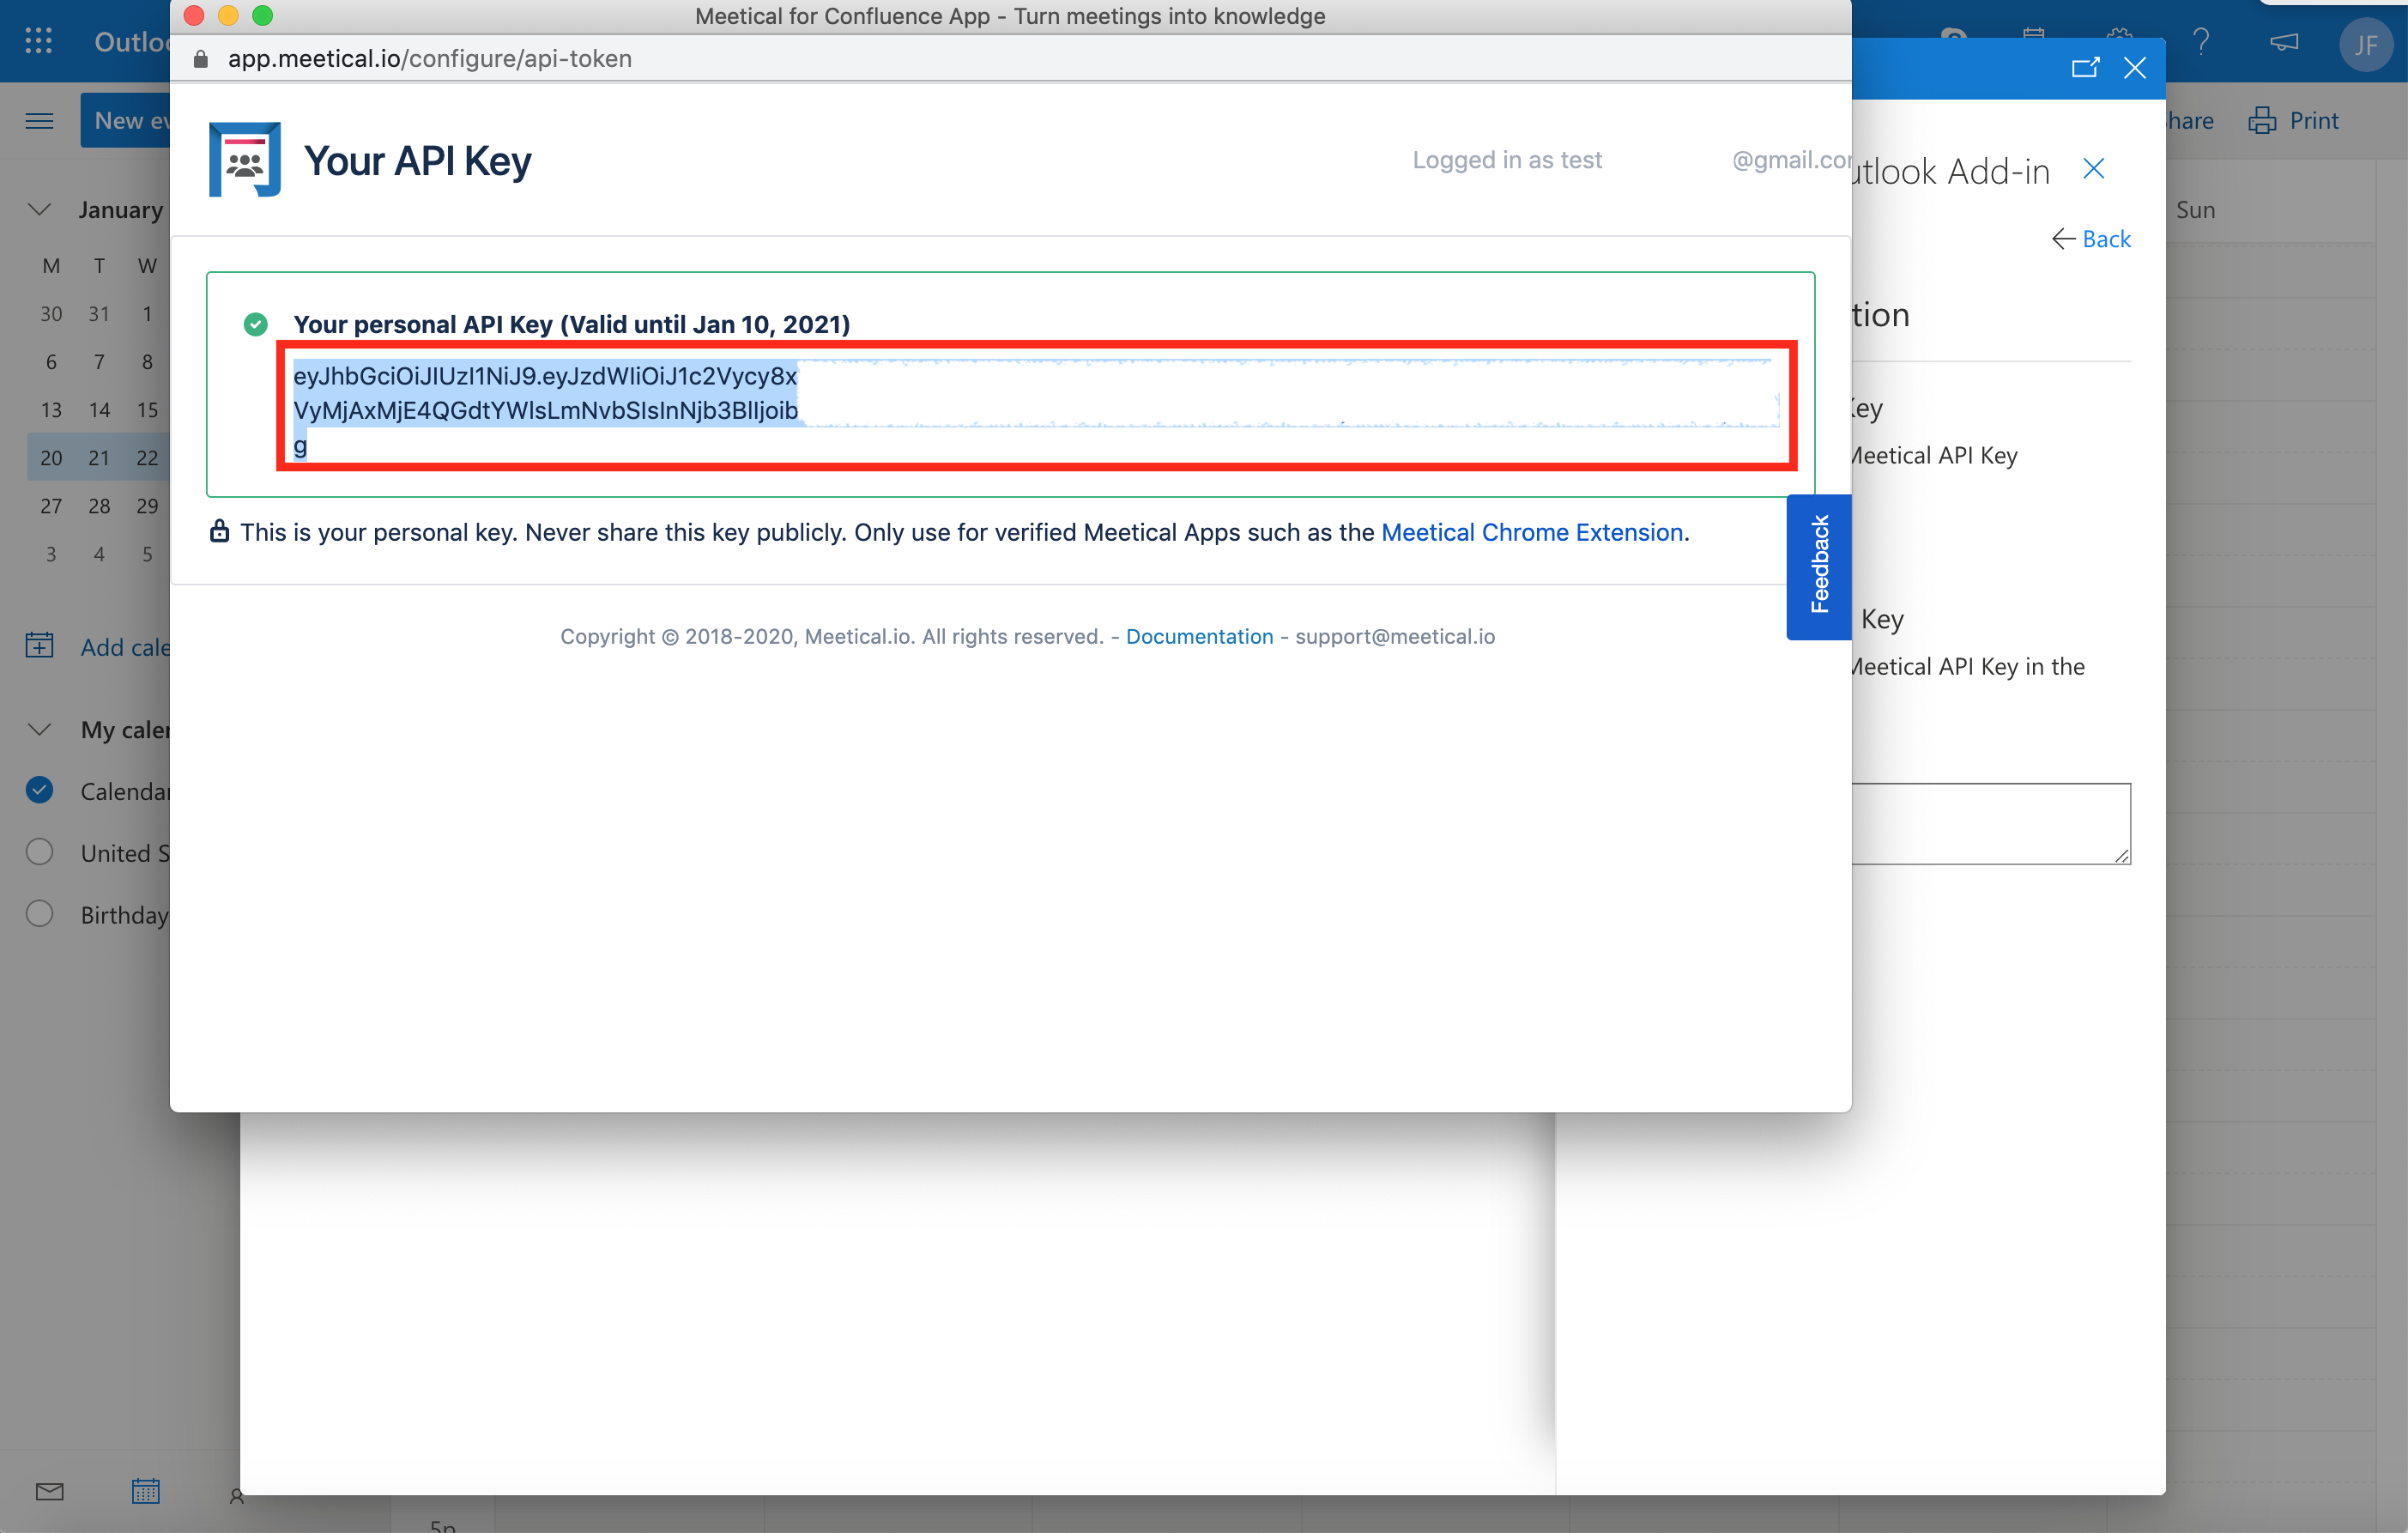Open the Documentation link
2408x1533 pixels.
click(1200, 636)
